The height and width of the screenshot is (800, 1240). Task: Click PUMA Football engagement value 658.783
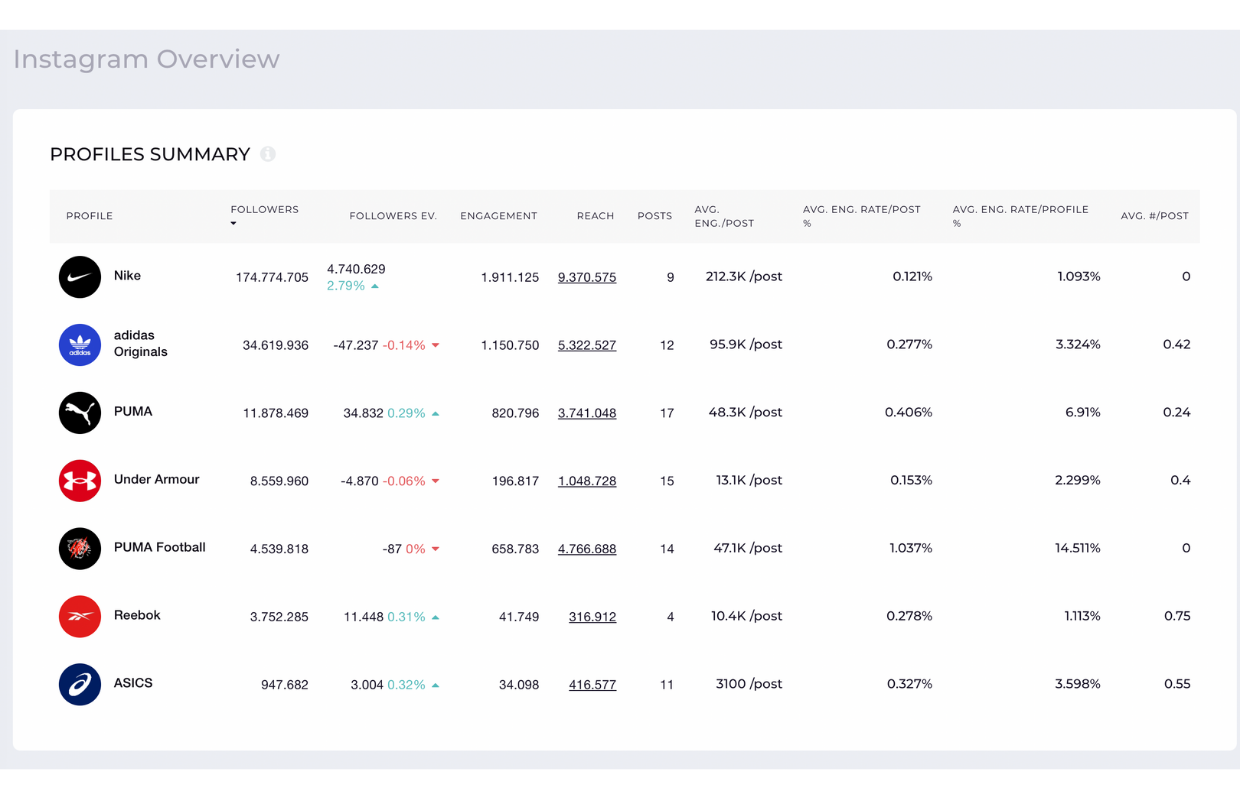click(x=515, y=549)
